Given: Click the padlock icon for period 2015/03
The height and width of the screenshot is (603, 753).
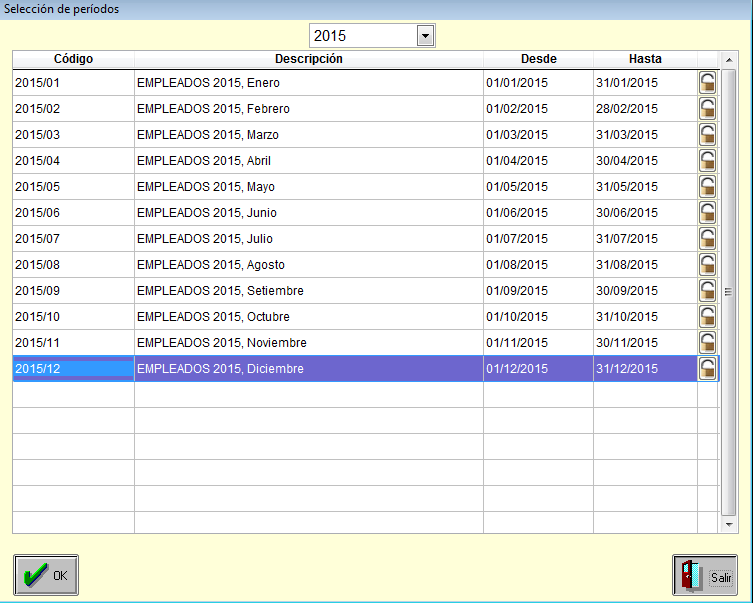Looking at the screenshot, I should 707,135.
